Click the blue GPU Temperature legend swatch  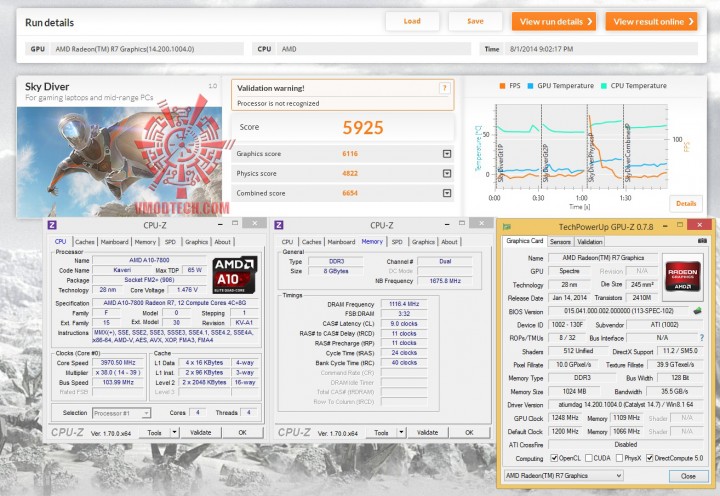pyautogui.click(x=530, y=86)
